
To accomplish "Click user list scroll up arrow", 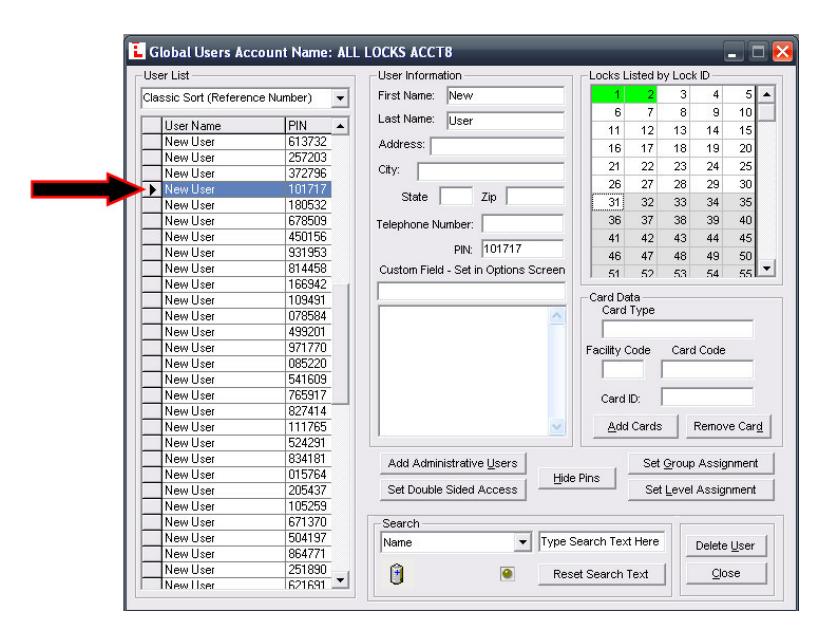I will (x=340, y=126).
